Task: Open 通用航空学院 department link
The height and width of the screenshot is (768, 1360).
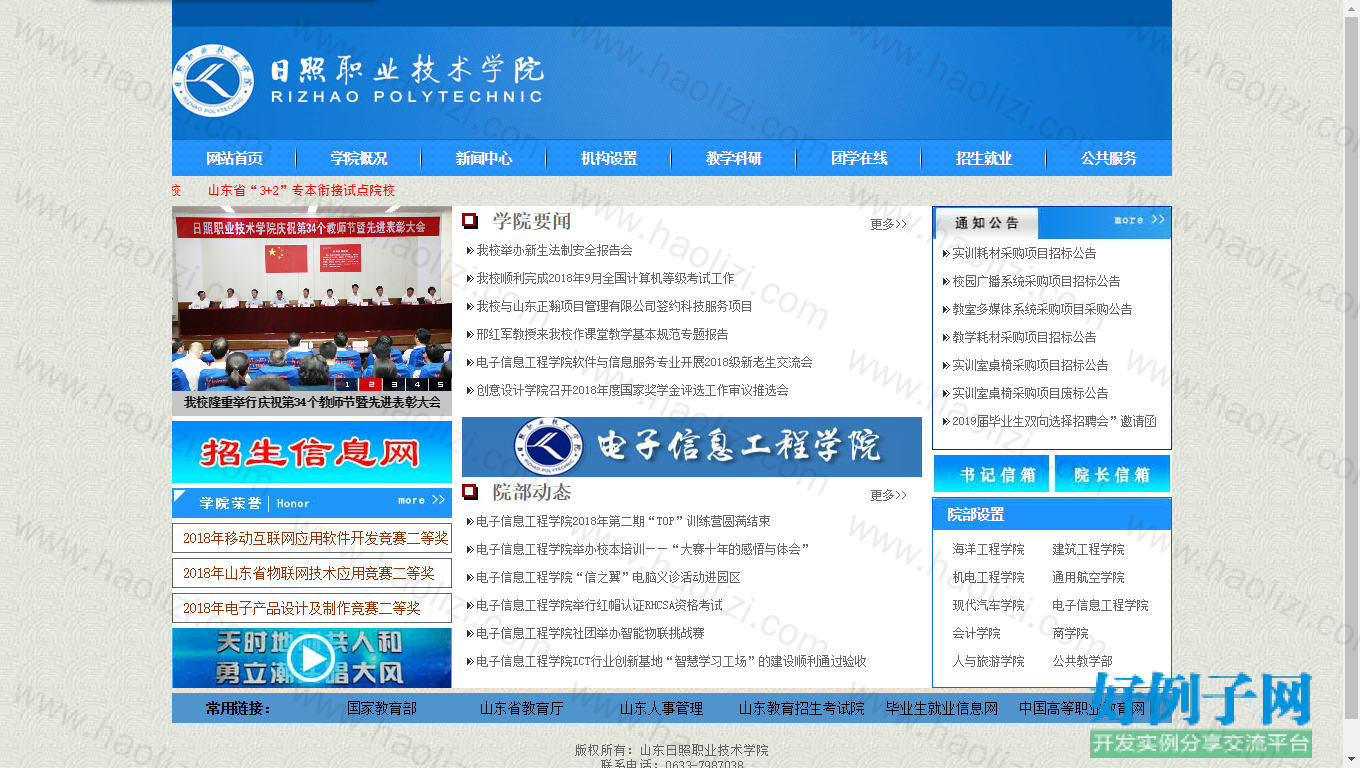Action: [x=1088, y=577]
